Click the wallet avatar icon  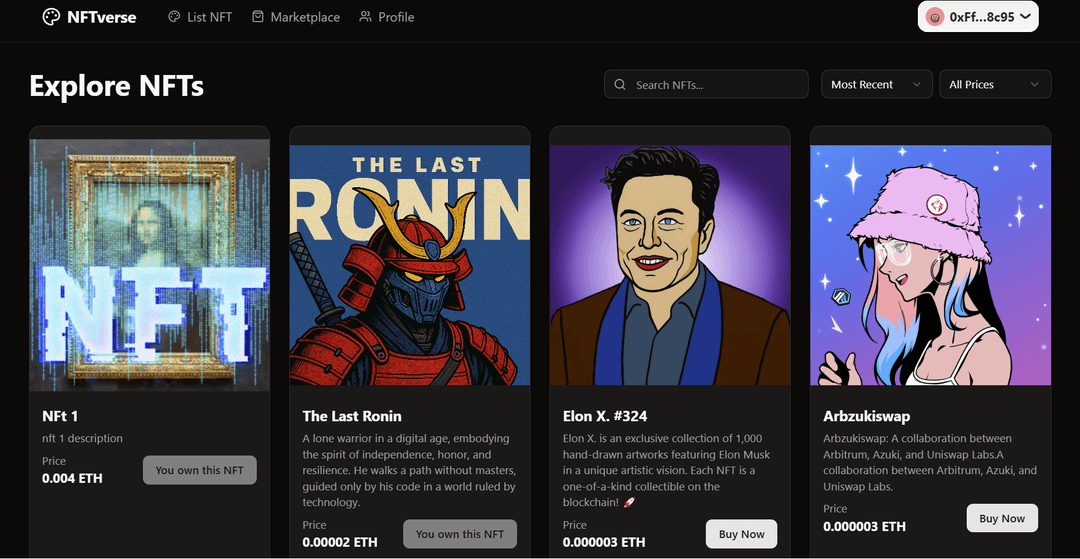pyautogui.click(x=935, y=17)
